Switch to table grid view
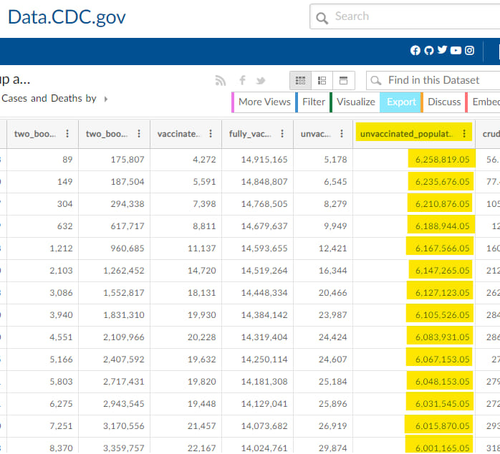The image size is (500, 454). pos(300,81)
